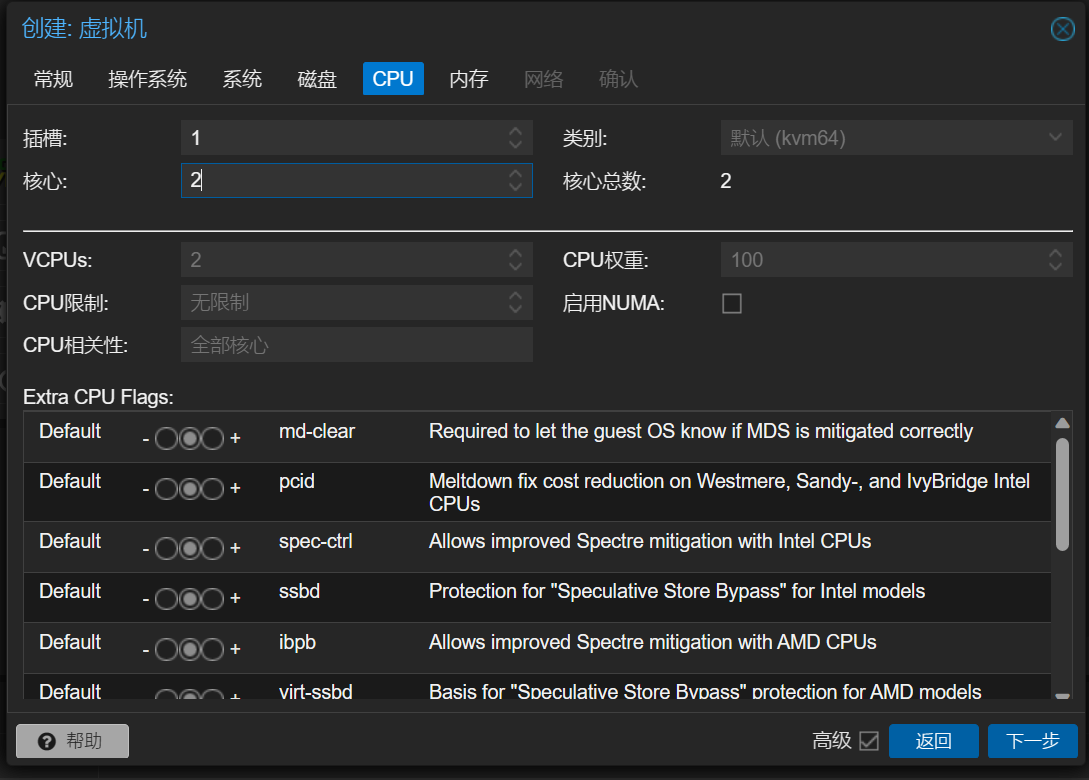The width and height of the screenshot is (1089, 780).
Task: Click 下一步 next button
Action: (1032, 741)
